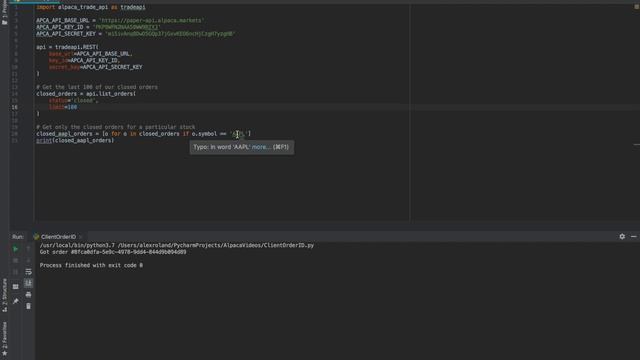Screen dimensions: 640x360
Task: Pin the Run tab with pin icon
Action: pos(15,301)
